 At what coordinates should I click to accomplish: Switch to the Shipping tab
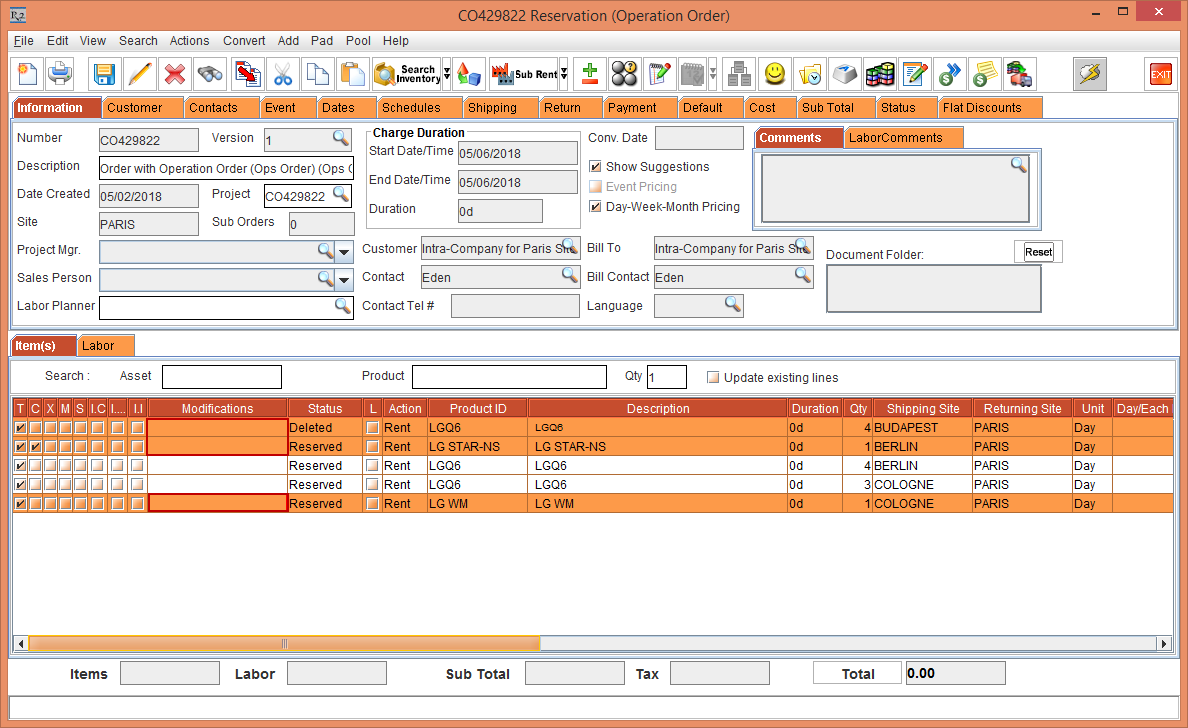pos(492,108)
